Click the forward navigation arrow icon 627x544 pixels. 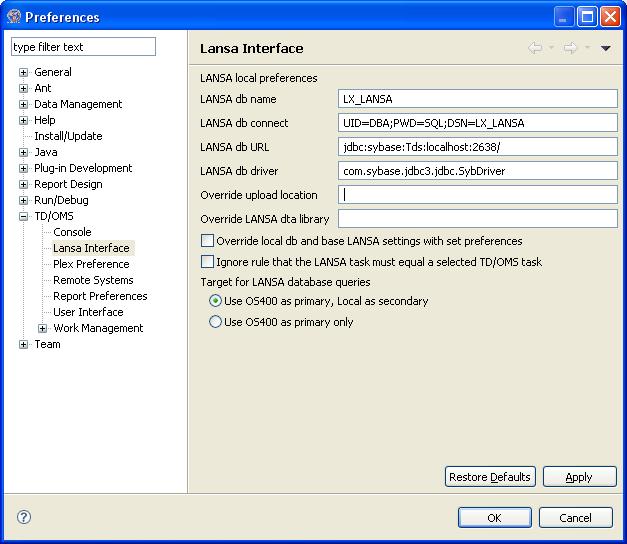pos(570,48)
